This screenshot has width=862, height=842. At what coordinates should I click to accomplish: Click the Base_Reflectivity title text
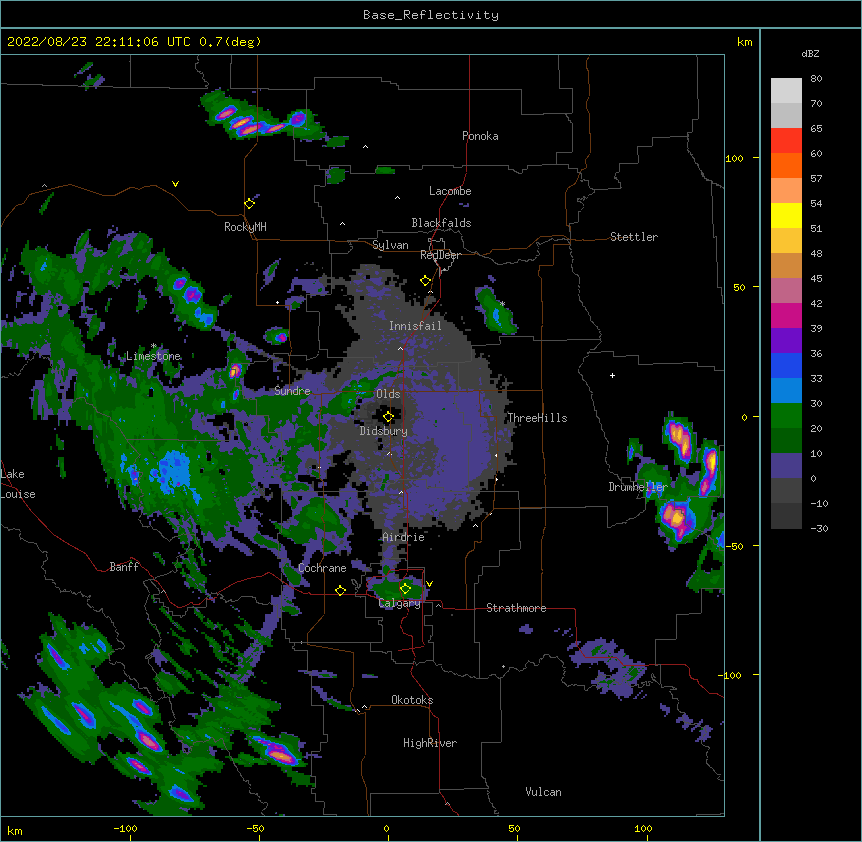[x=430, y=15]
